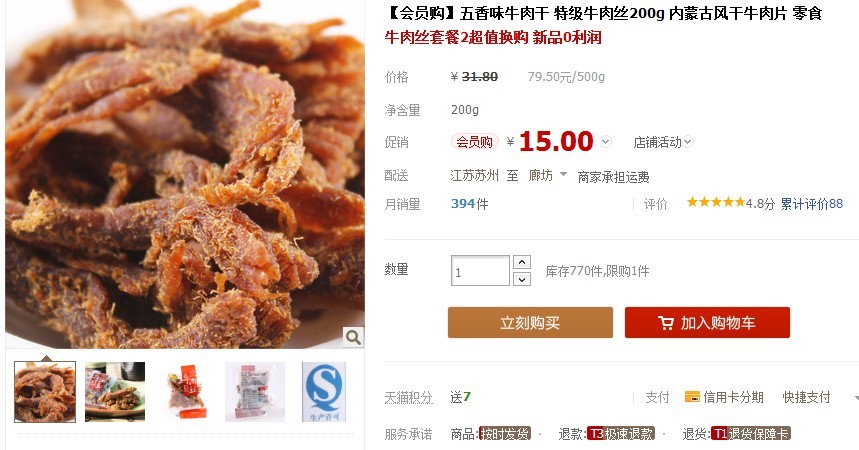
Task: Click the T3 极速退款 badge
Action: 620,434
